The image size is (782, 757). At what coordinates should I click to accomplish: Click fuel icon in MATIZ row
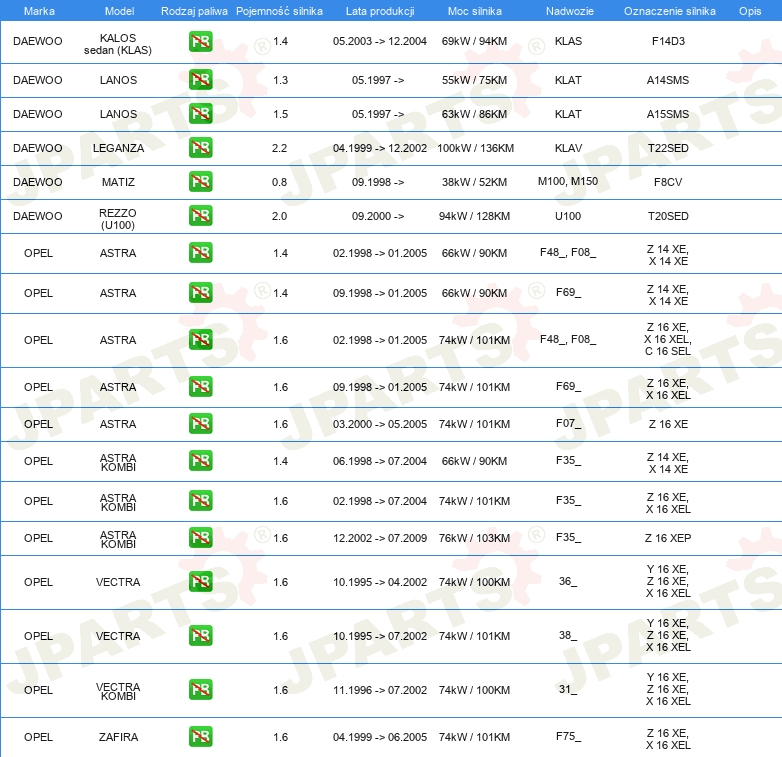200,182
